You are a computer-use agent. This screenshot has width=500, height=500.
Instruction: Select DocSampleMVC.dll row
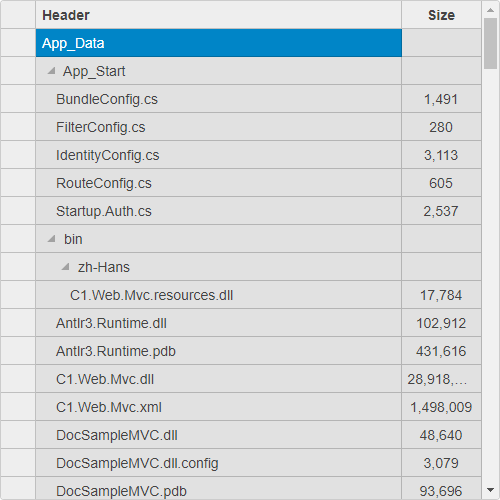218,435
